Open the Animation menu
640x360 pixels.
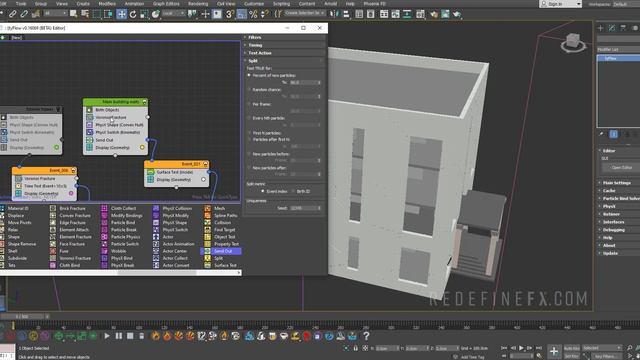134,4
